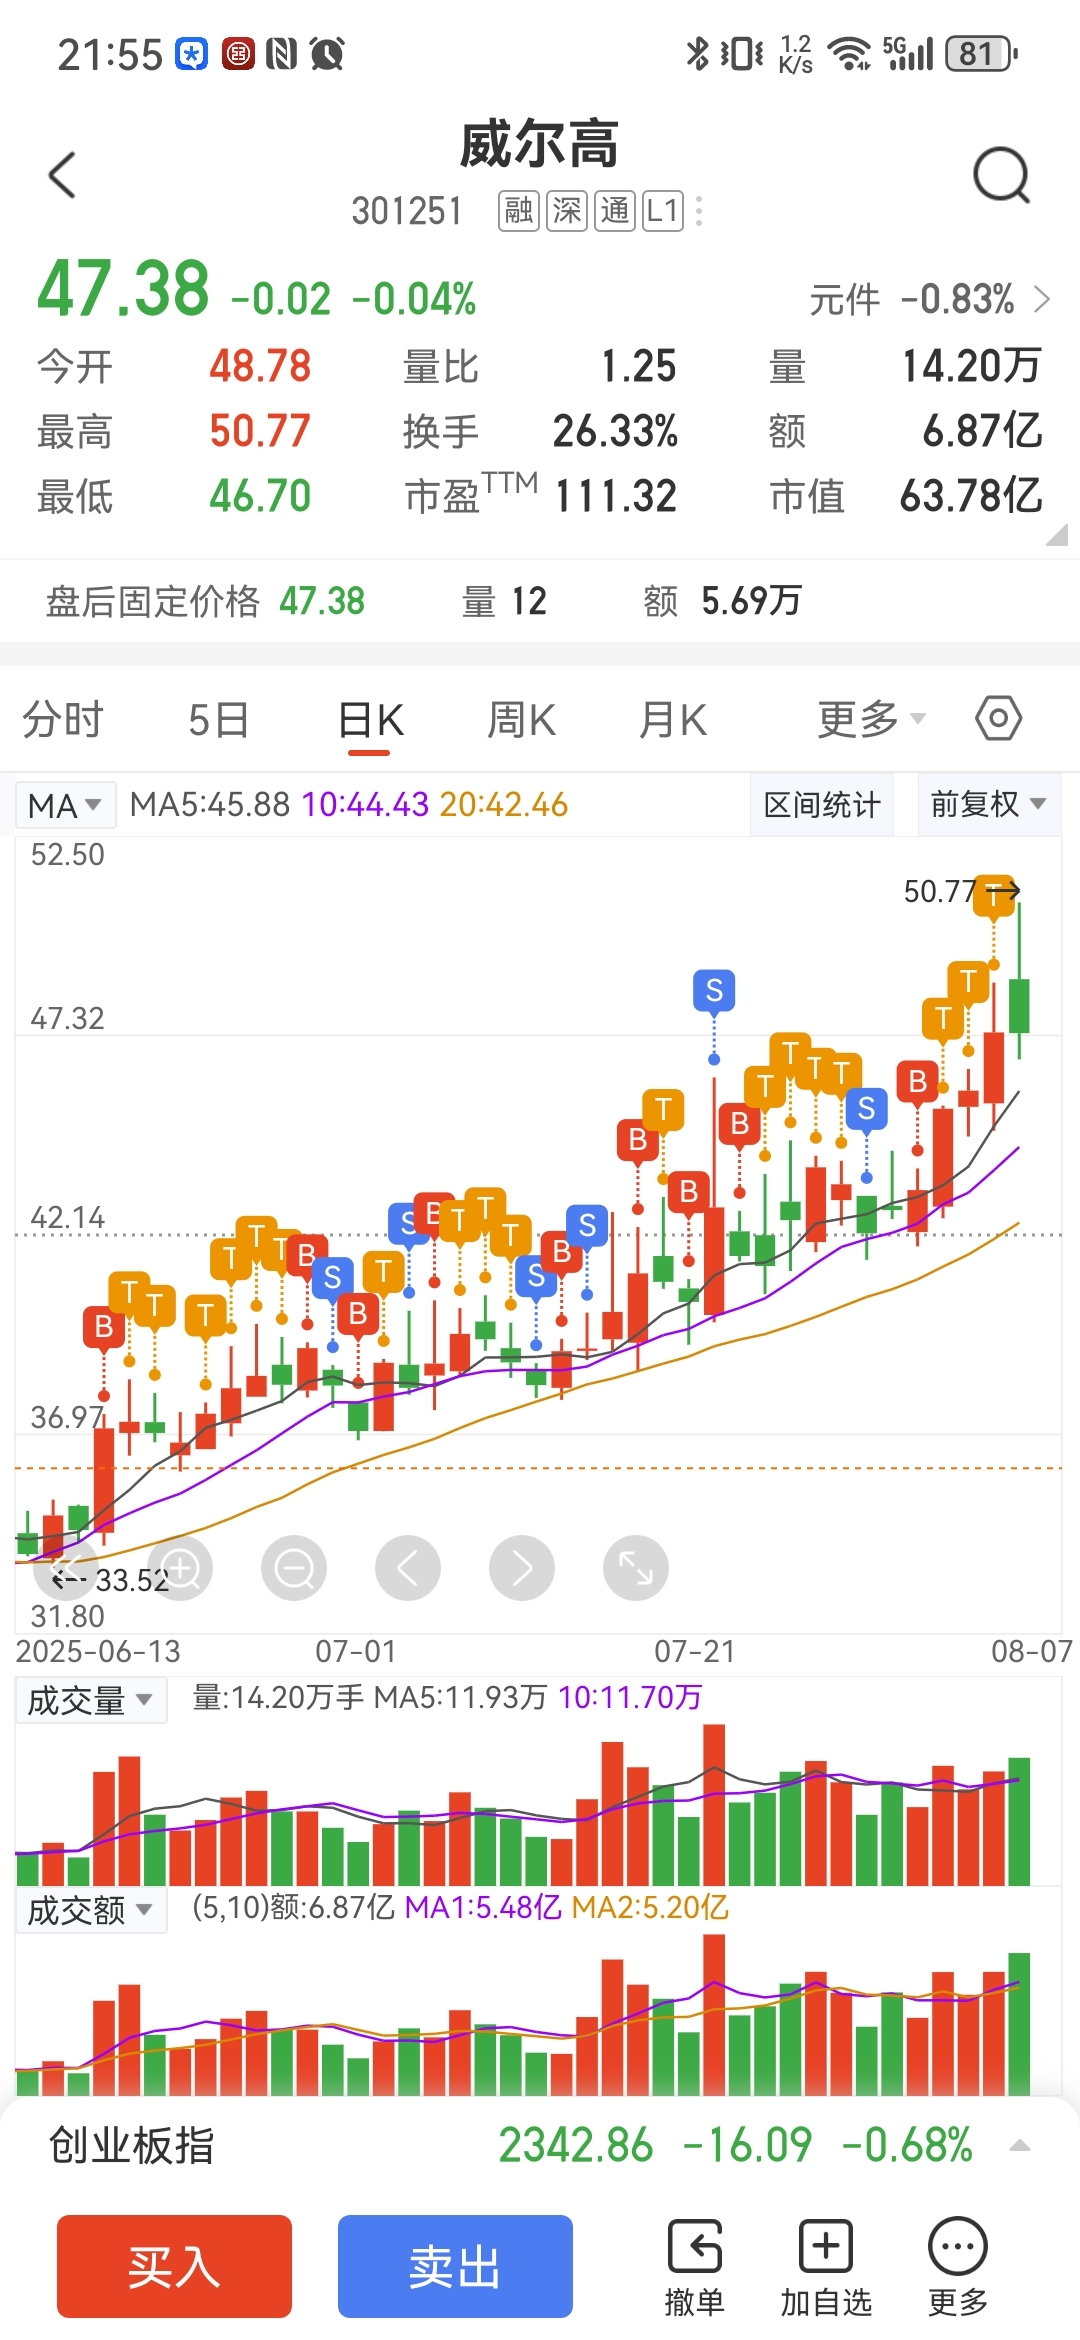Screen dimensions: 1080x2340
Task: Tap the Bluetooth icon in status bar
Action: (697, 53)
